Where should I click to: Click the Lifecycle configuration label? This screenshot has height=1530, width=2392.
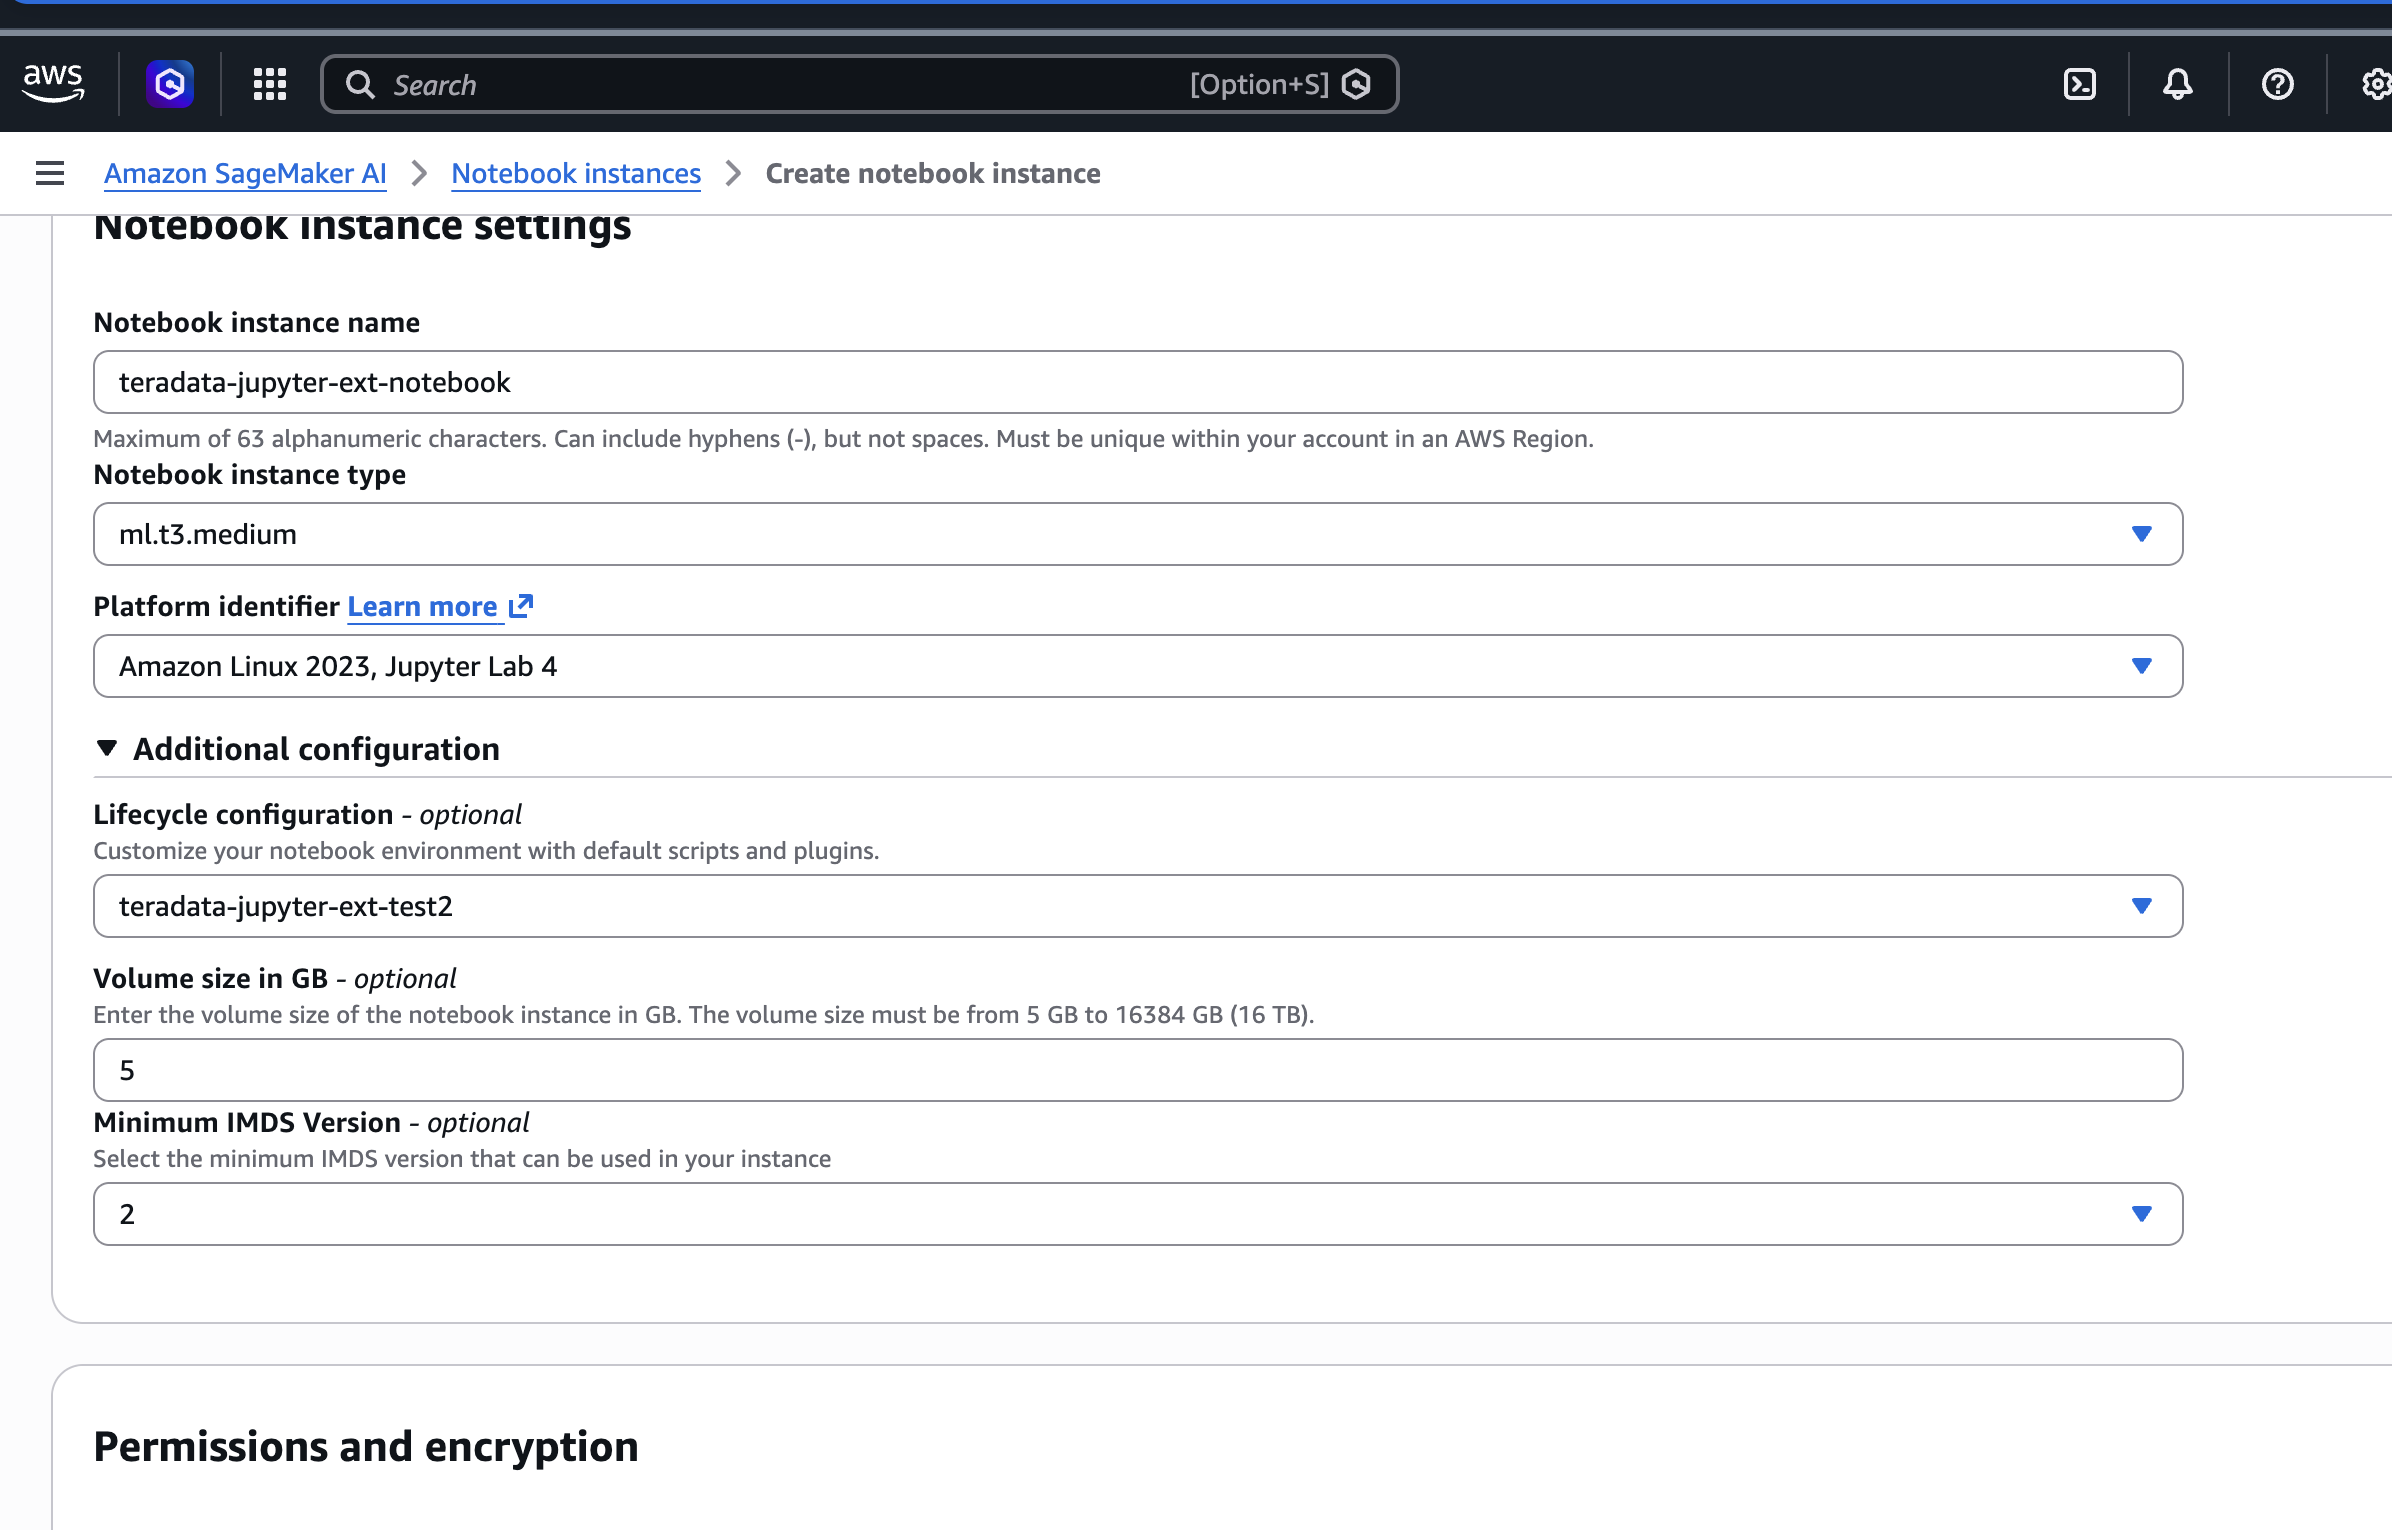point(243,814)
